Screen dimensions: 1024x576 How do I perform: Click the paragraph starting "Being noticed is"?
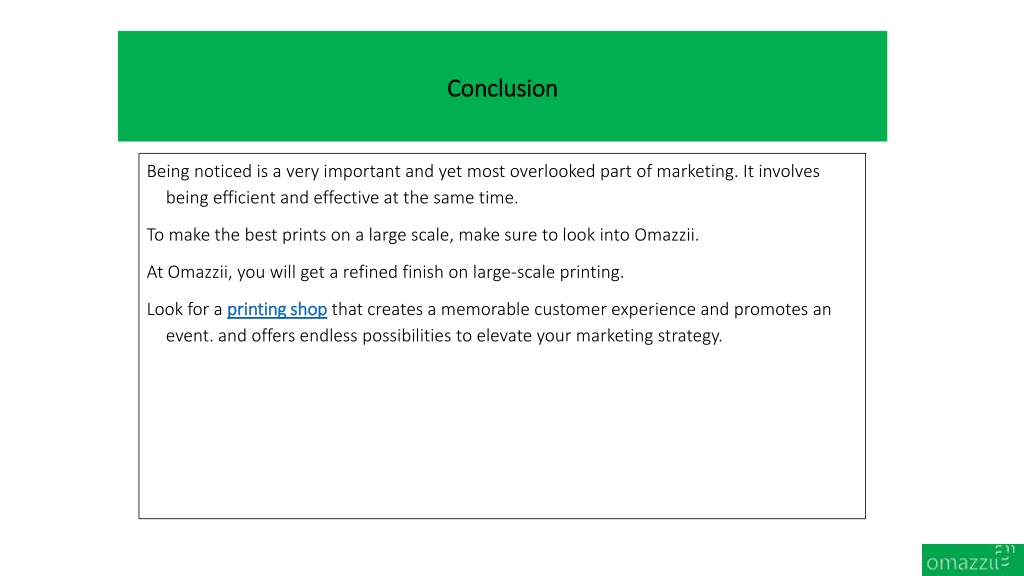(x=483, y=184)
